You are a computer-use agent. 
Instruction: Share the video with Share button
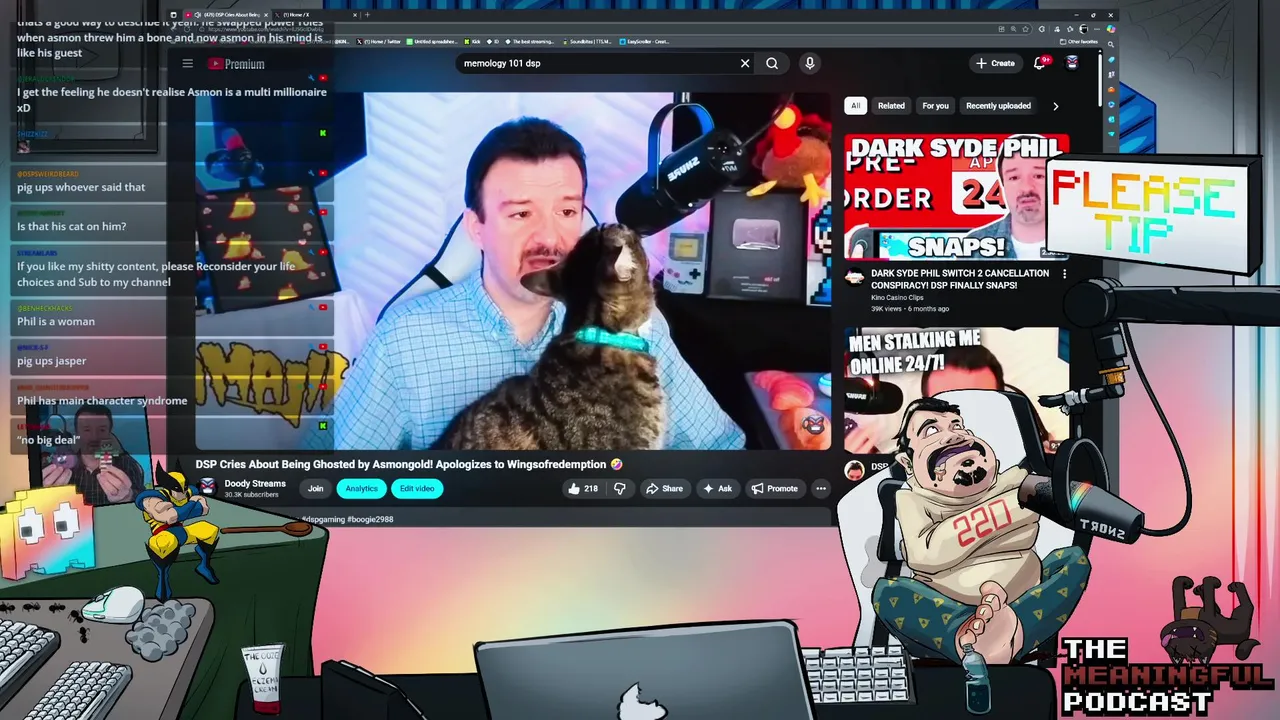(664, 489)
